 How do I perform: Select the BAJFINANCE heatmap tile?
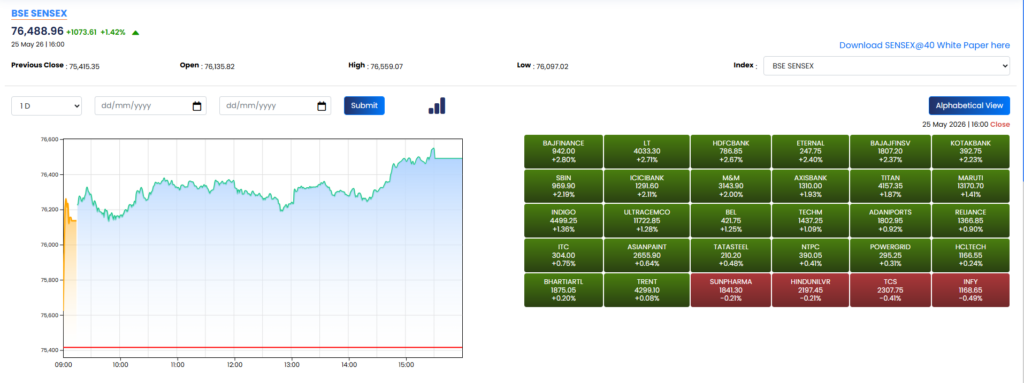[564, 152]
